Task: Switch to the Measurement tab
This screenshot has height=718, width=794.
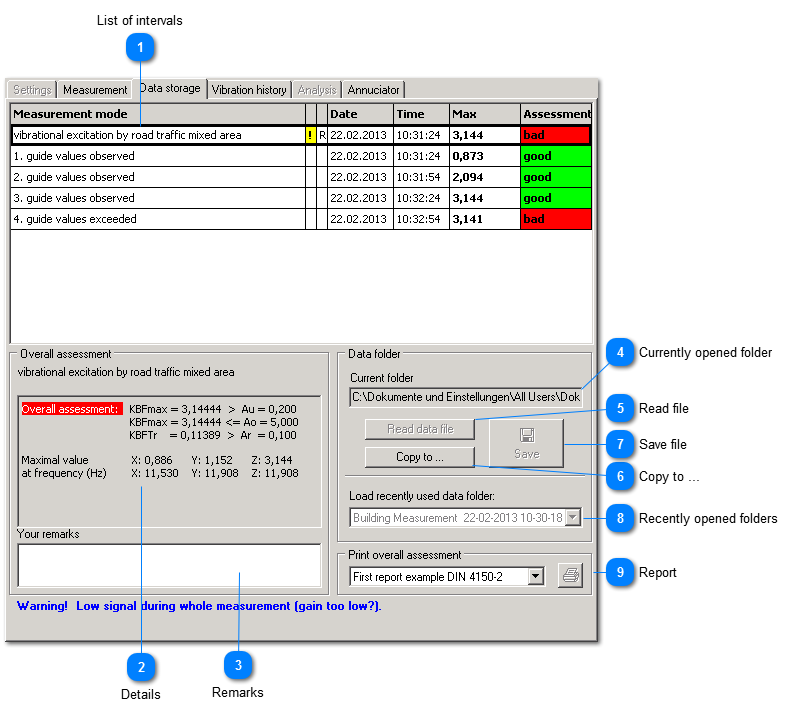Action: click(x=95, y=90)
